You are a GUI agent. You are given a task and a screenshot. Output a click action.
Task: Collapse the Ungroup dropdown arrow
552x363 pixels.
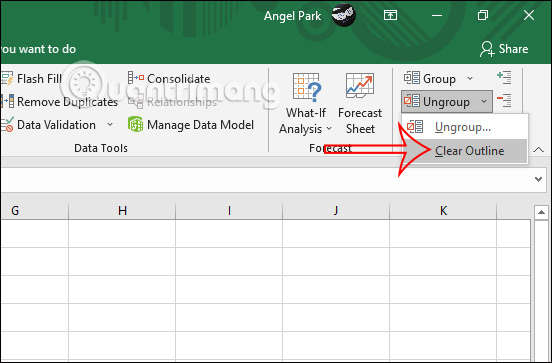484,101
